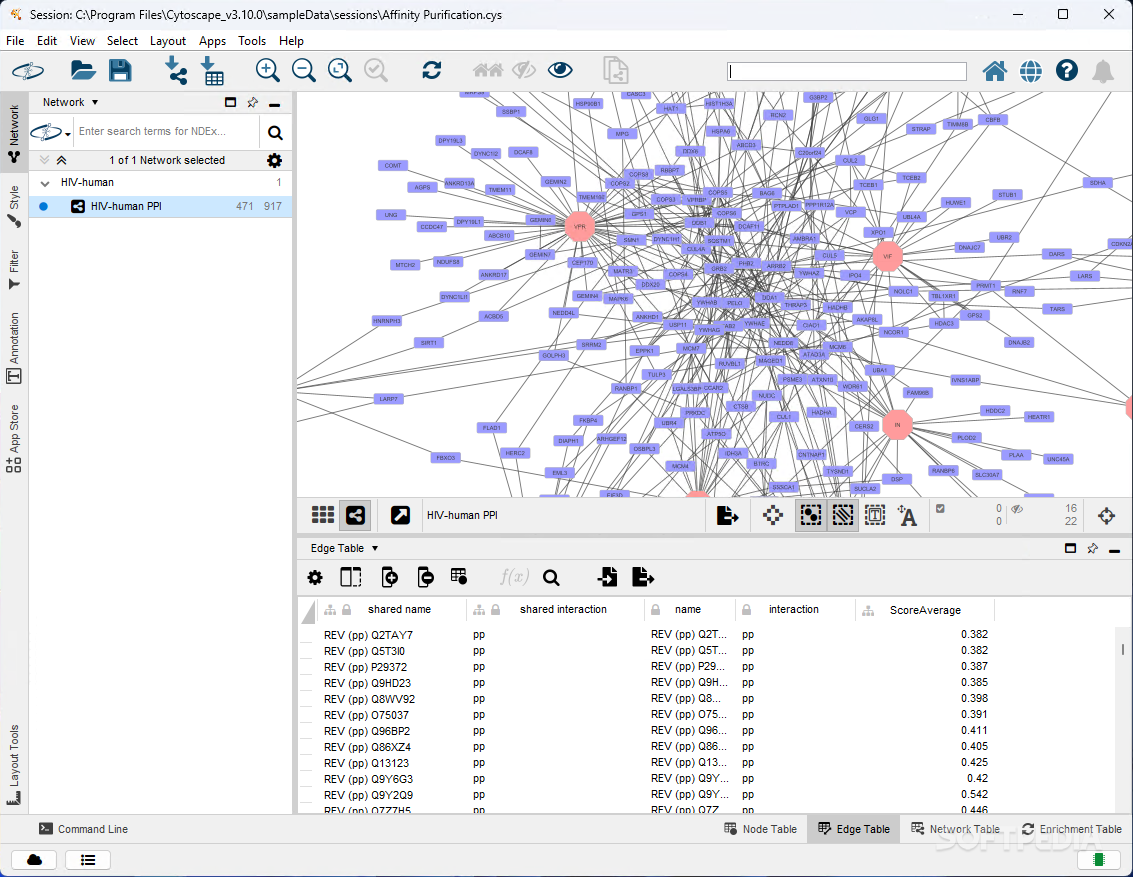Open the Layout menu
Viewport: 1133px width, 877px height.
tap(168, 41)
